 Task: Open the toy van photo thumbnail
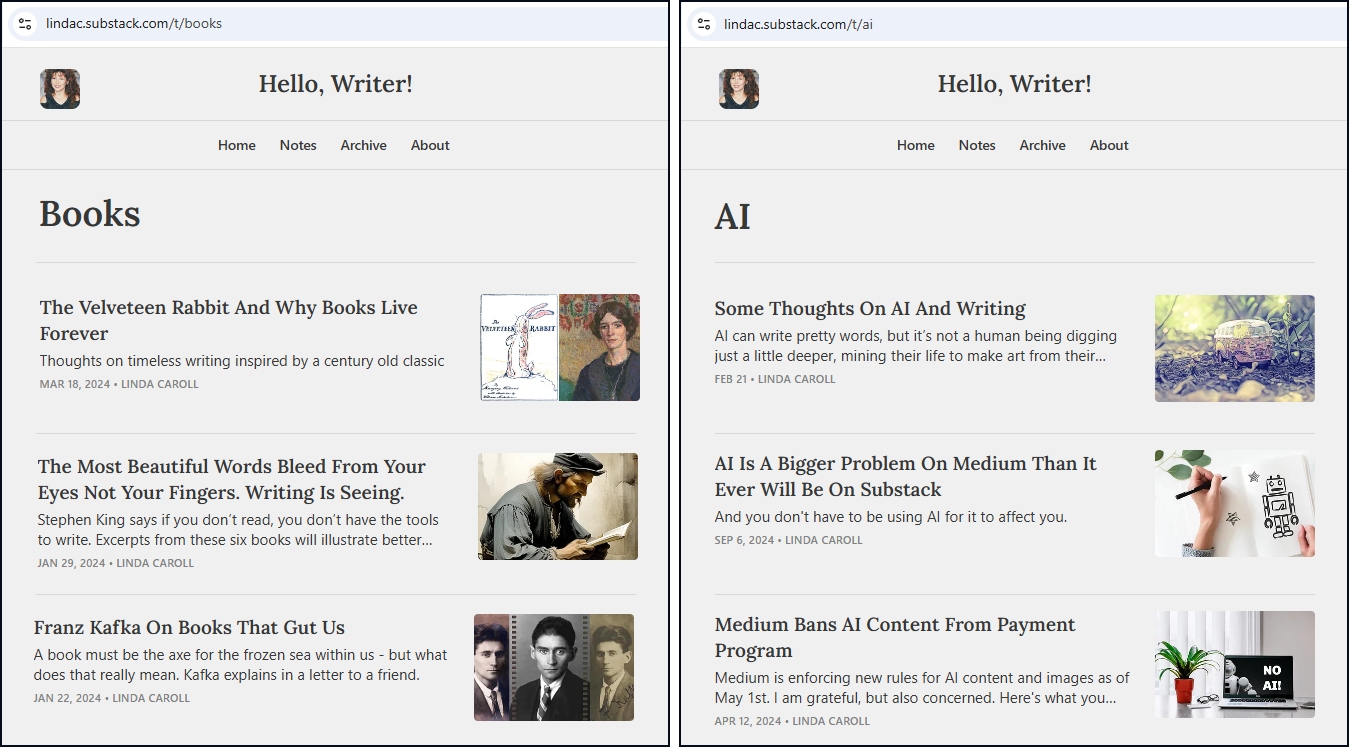coord(1234,348)
